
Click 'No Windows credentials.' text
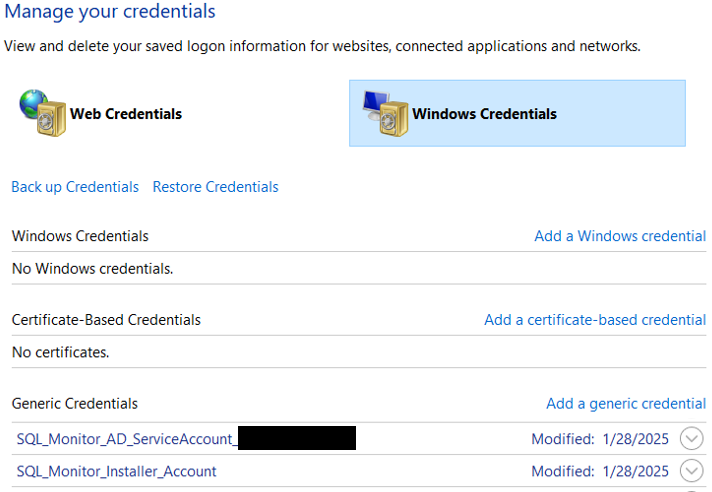(93, 269)
